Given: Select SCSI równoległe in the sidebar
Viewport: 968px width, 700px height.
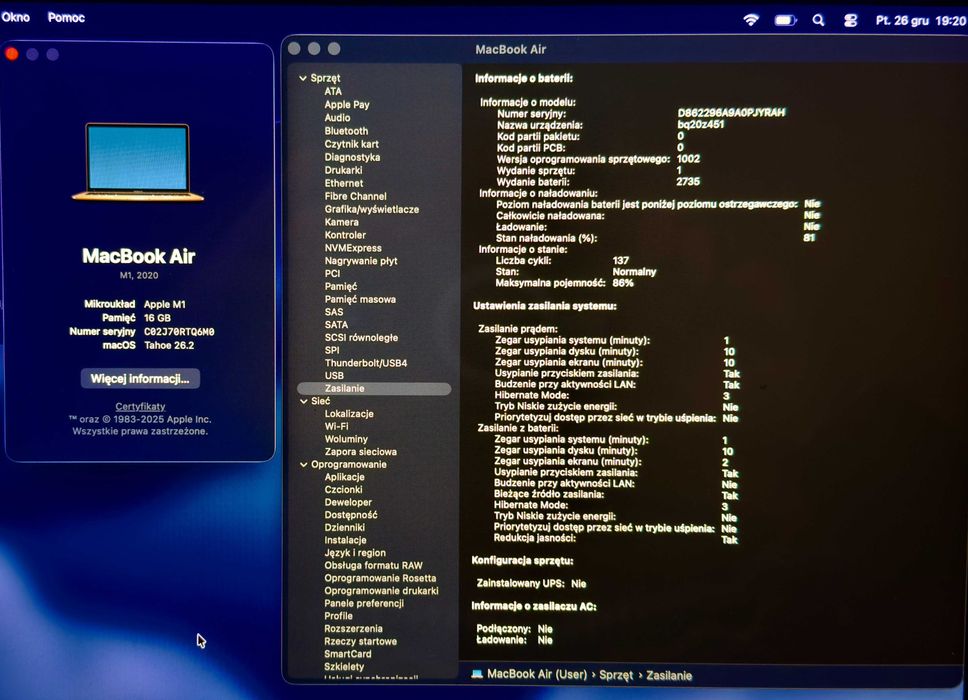Looking at the screenshot, I should [361, 338].
